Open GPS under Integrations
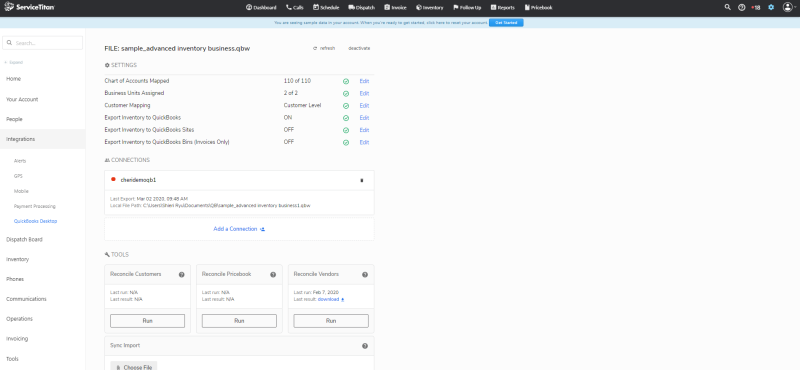Screen dimensions: 800x370 point(18,176)
